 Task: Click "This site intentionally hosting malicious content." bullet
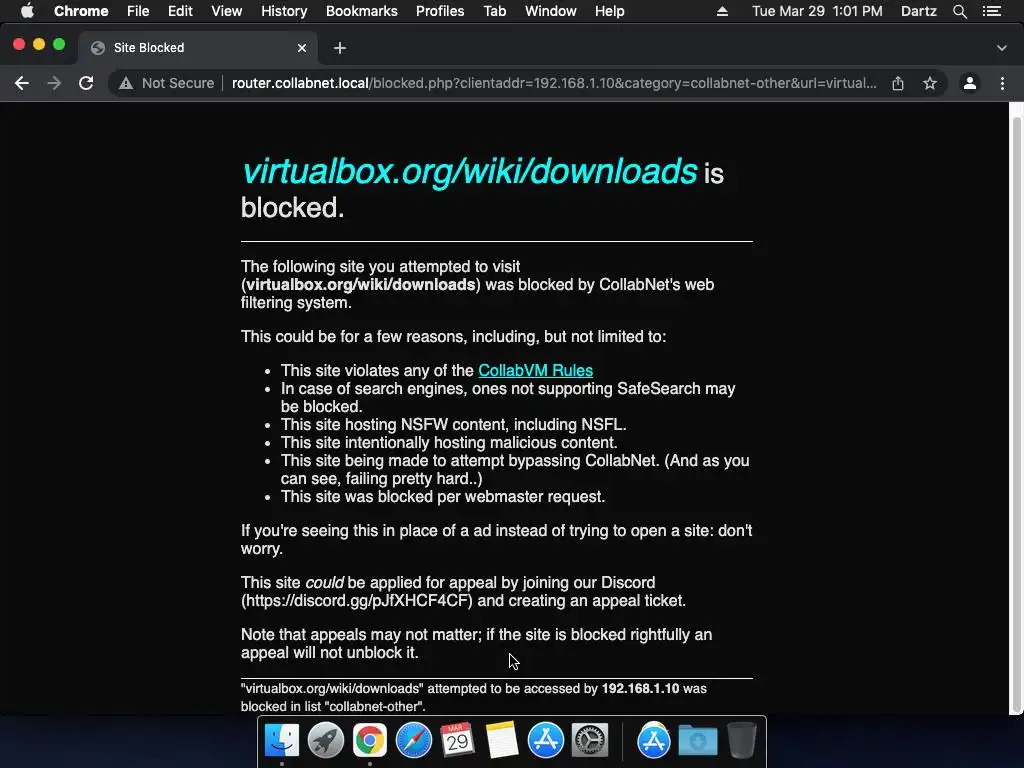[449, 442]
